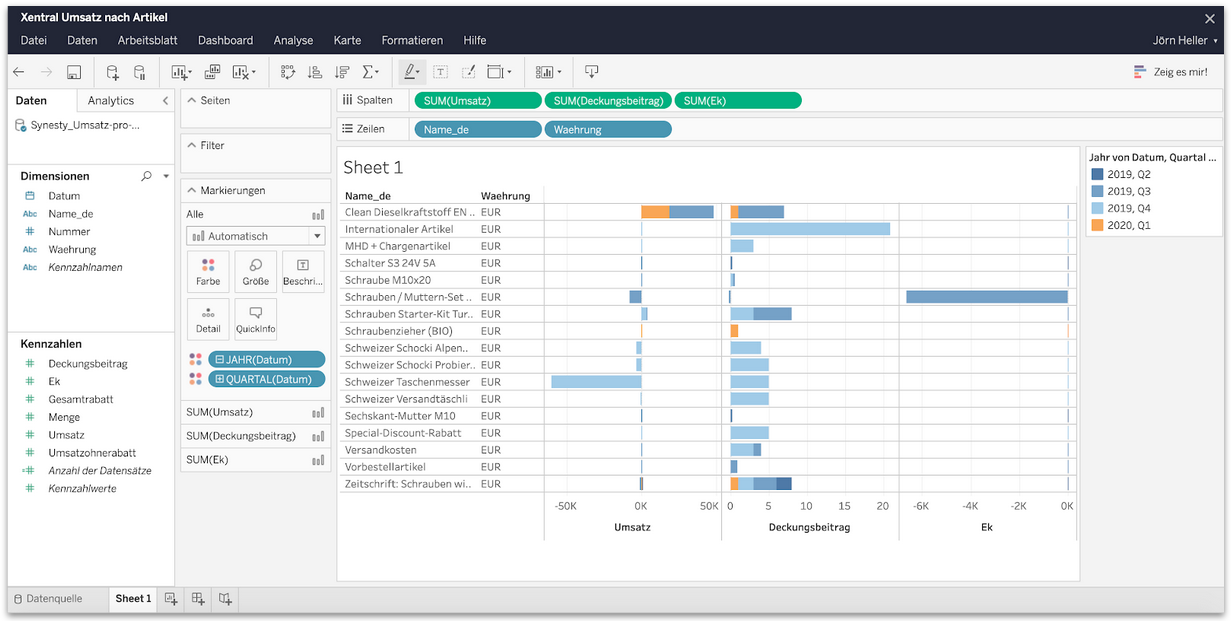Image resolution: width=1231 pixels, height=621 pixels.
Task: Sort ascending with the toolbar icon
Action: point(315,72)
